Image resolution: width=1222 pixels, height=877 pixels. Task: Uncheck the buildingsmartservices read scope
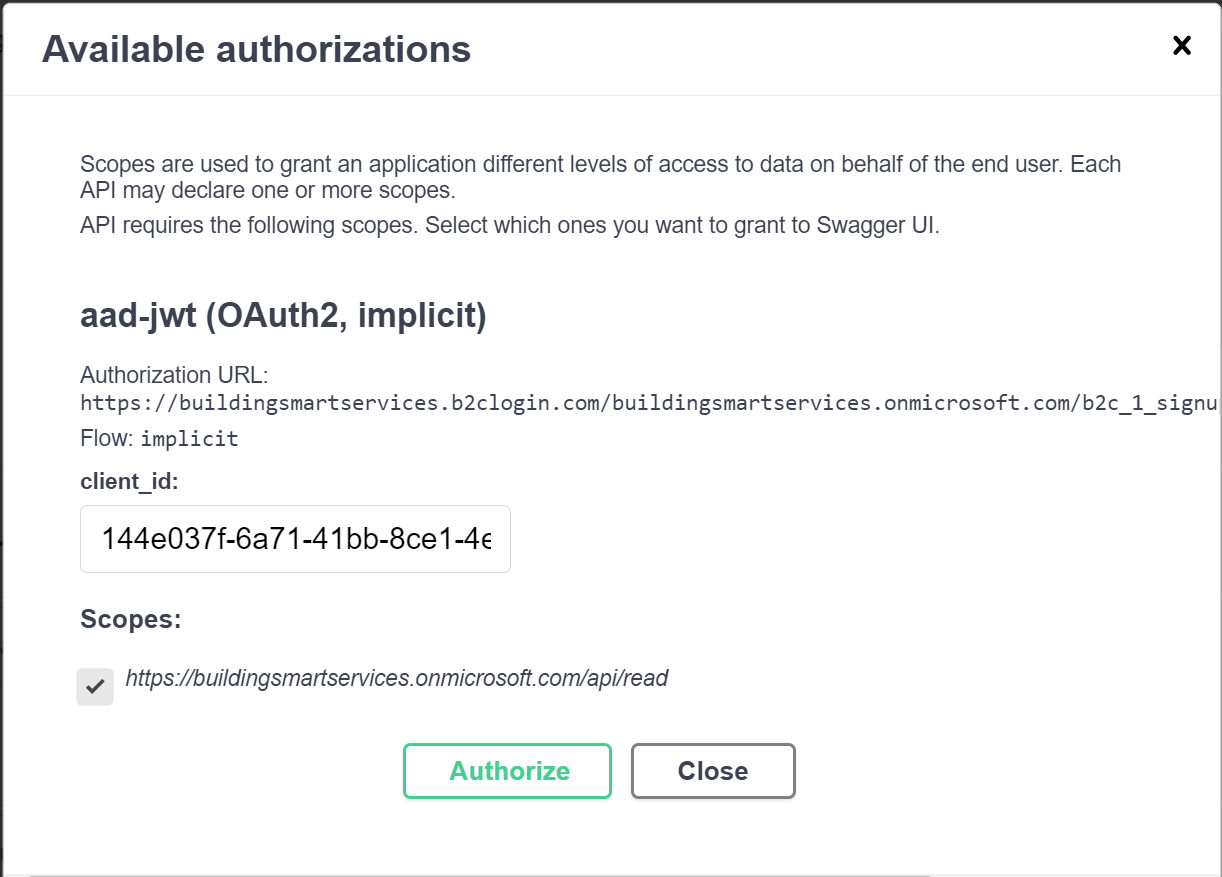point(95,686)
